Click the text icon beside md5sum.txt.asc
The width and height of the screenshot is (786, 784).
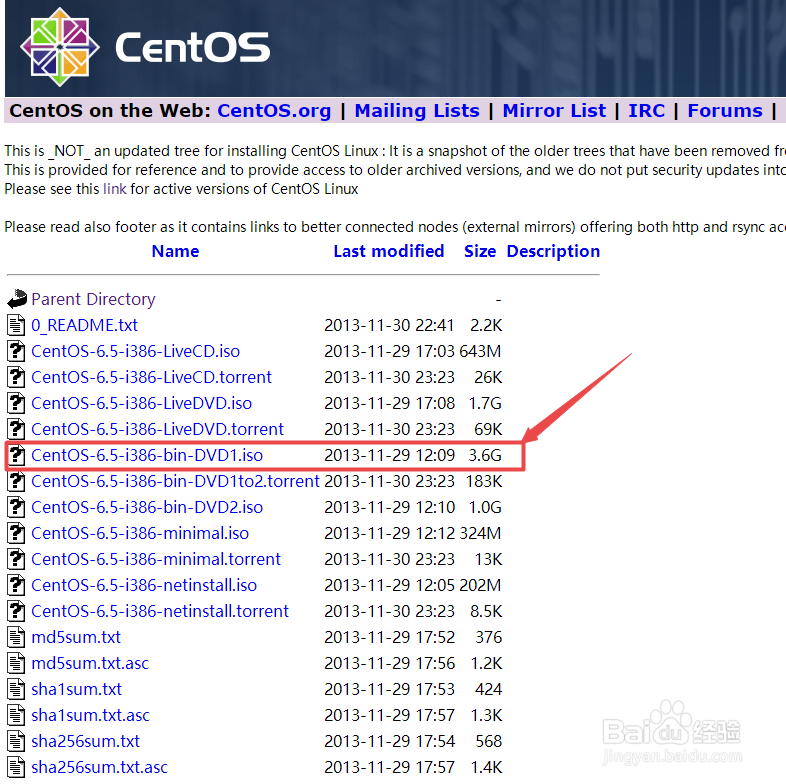(16, 663)
